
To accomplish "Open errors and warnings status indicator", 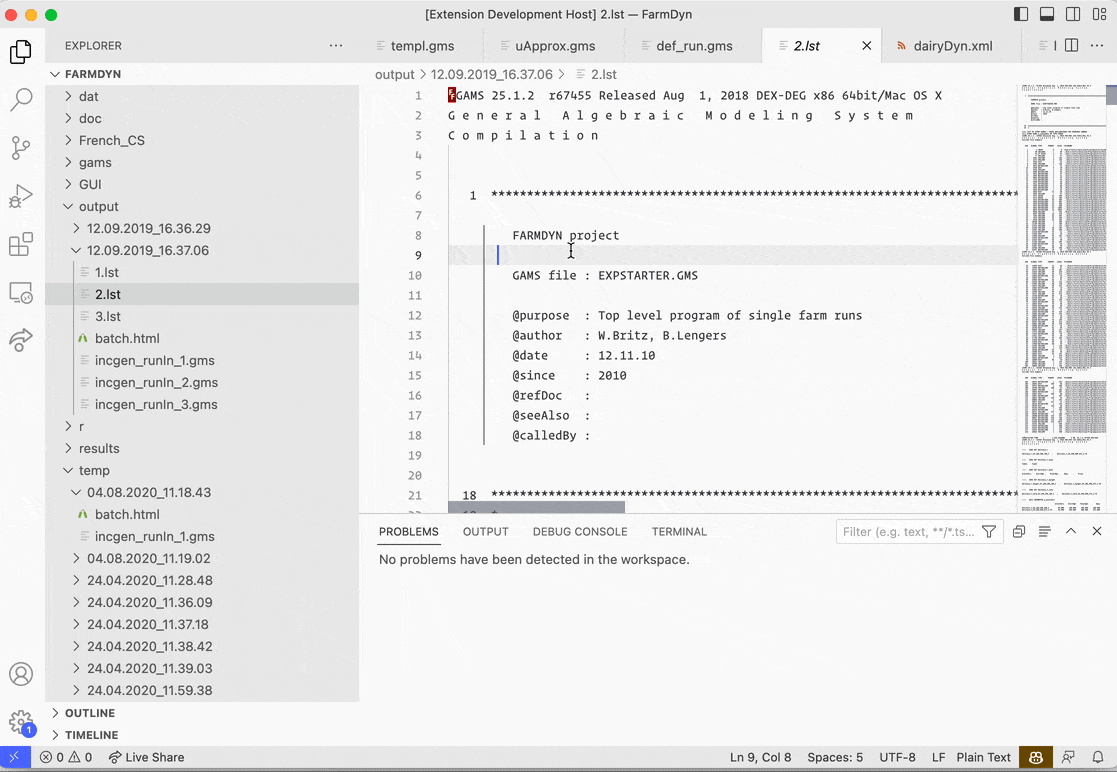I will coord(66,757).
